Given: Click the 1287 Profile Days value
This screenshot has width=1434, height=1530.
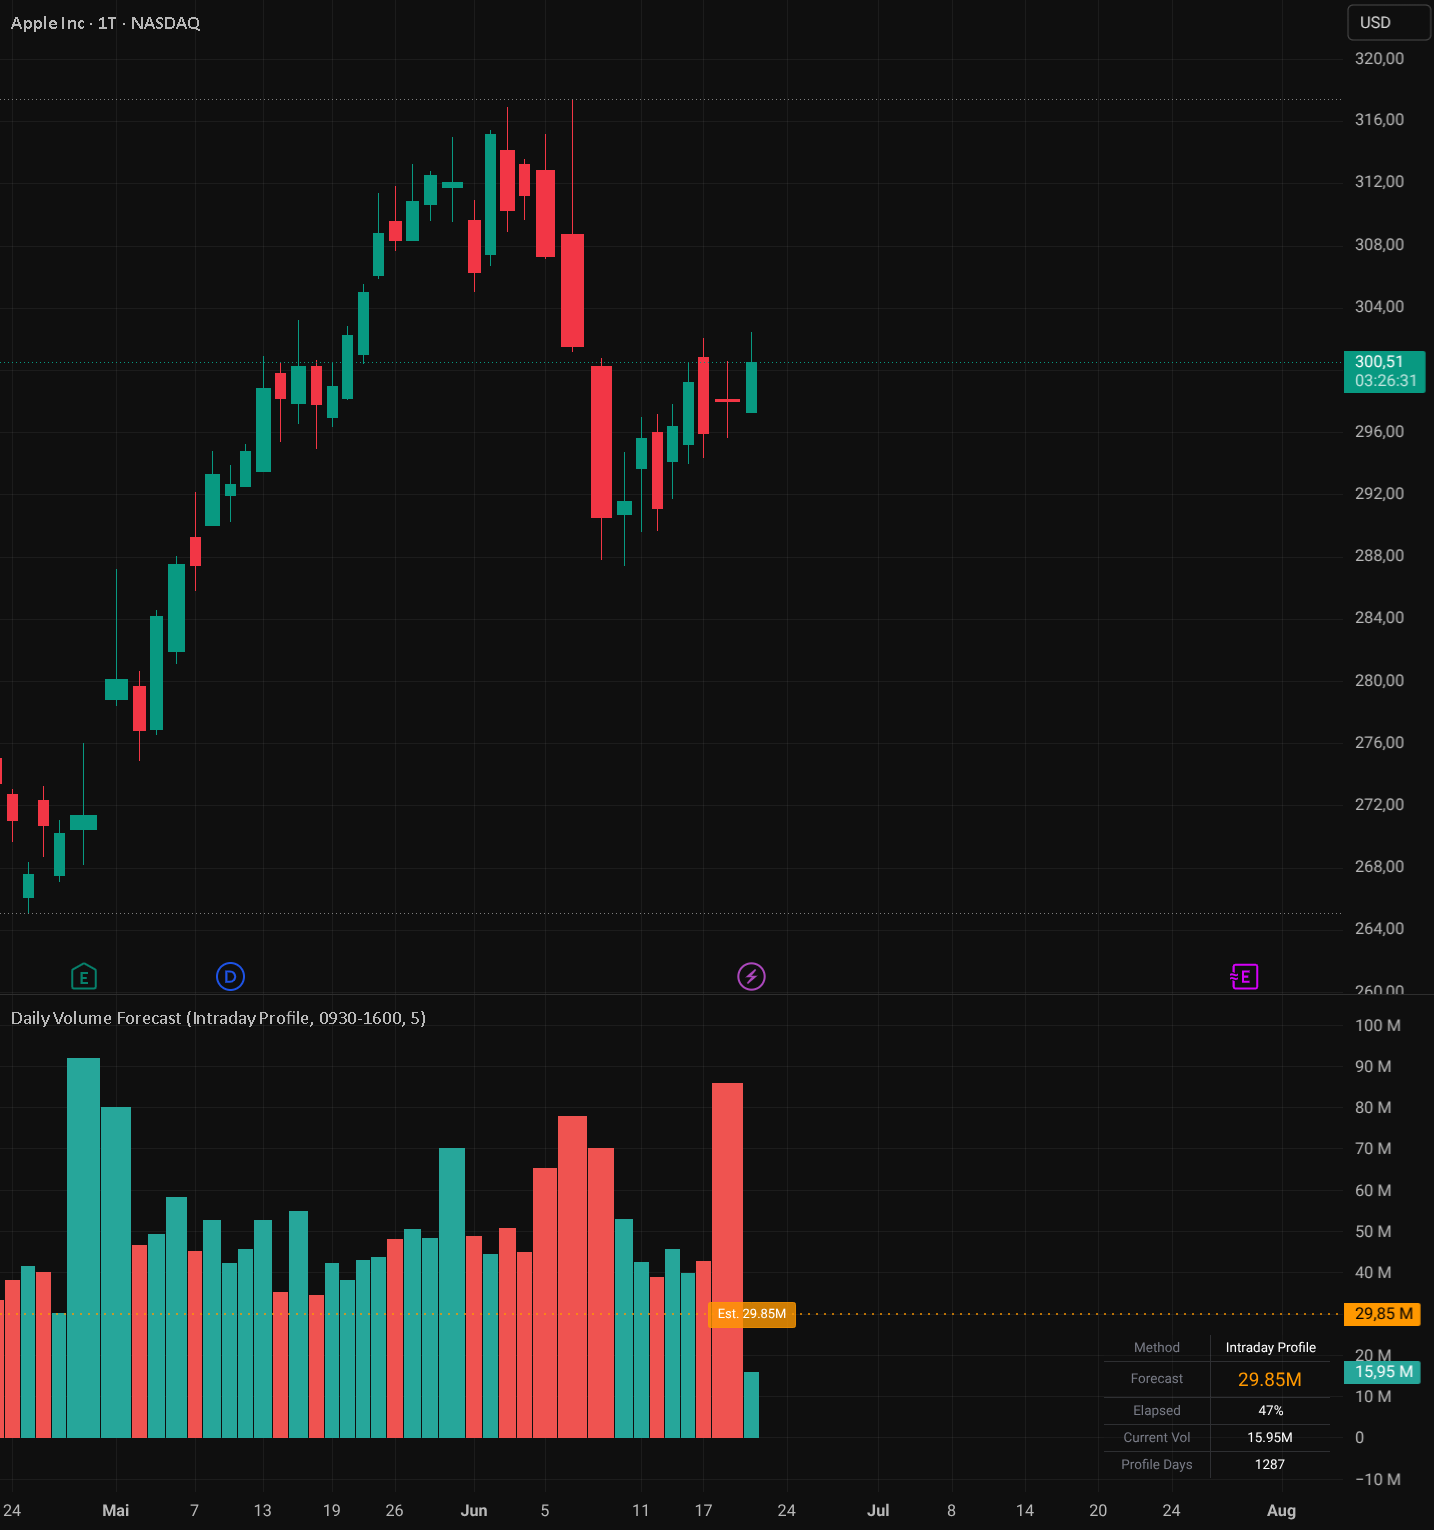Looking at the screenshot, I should pos(1270,1464).
